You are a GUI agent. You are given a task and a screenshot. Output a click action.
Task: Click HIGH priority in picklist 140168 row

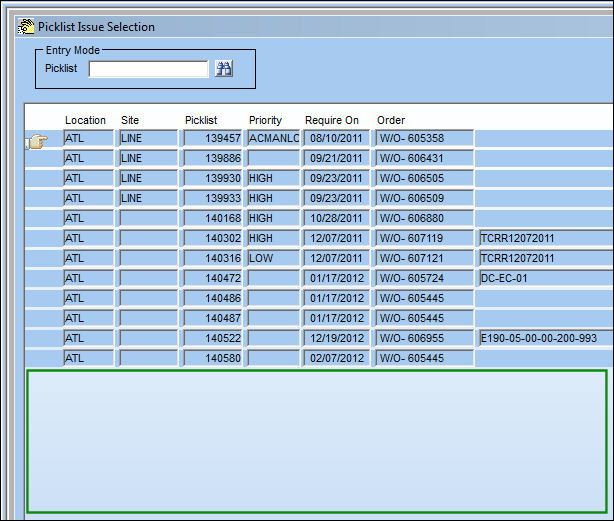(273, 218)
